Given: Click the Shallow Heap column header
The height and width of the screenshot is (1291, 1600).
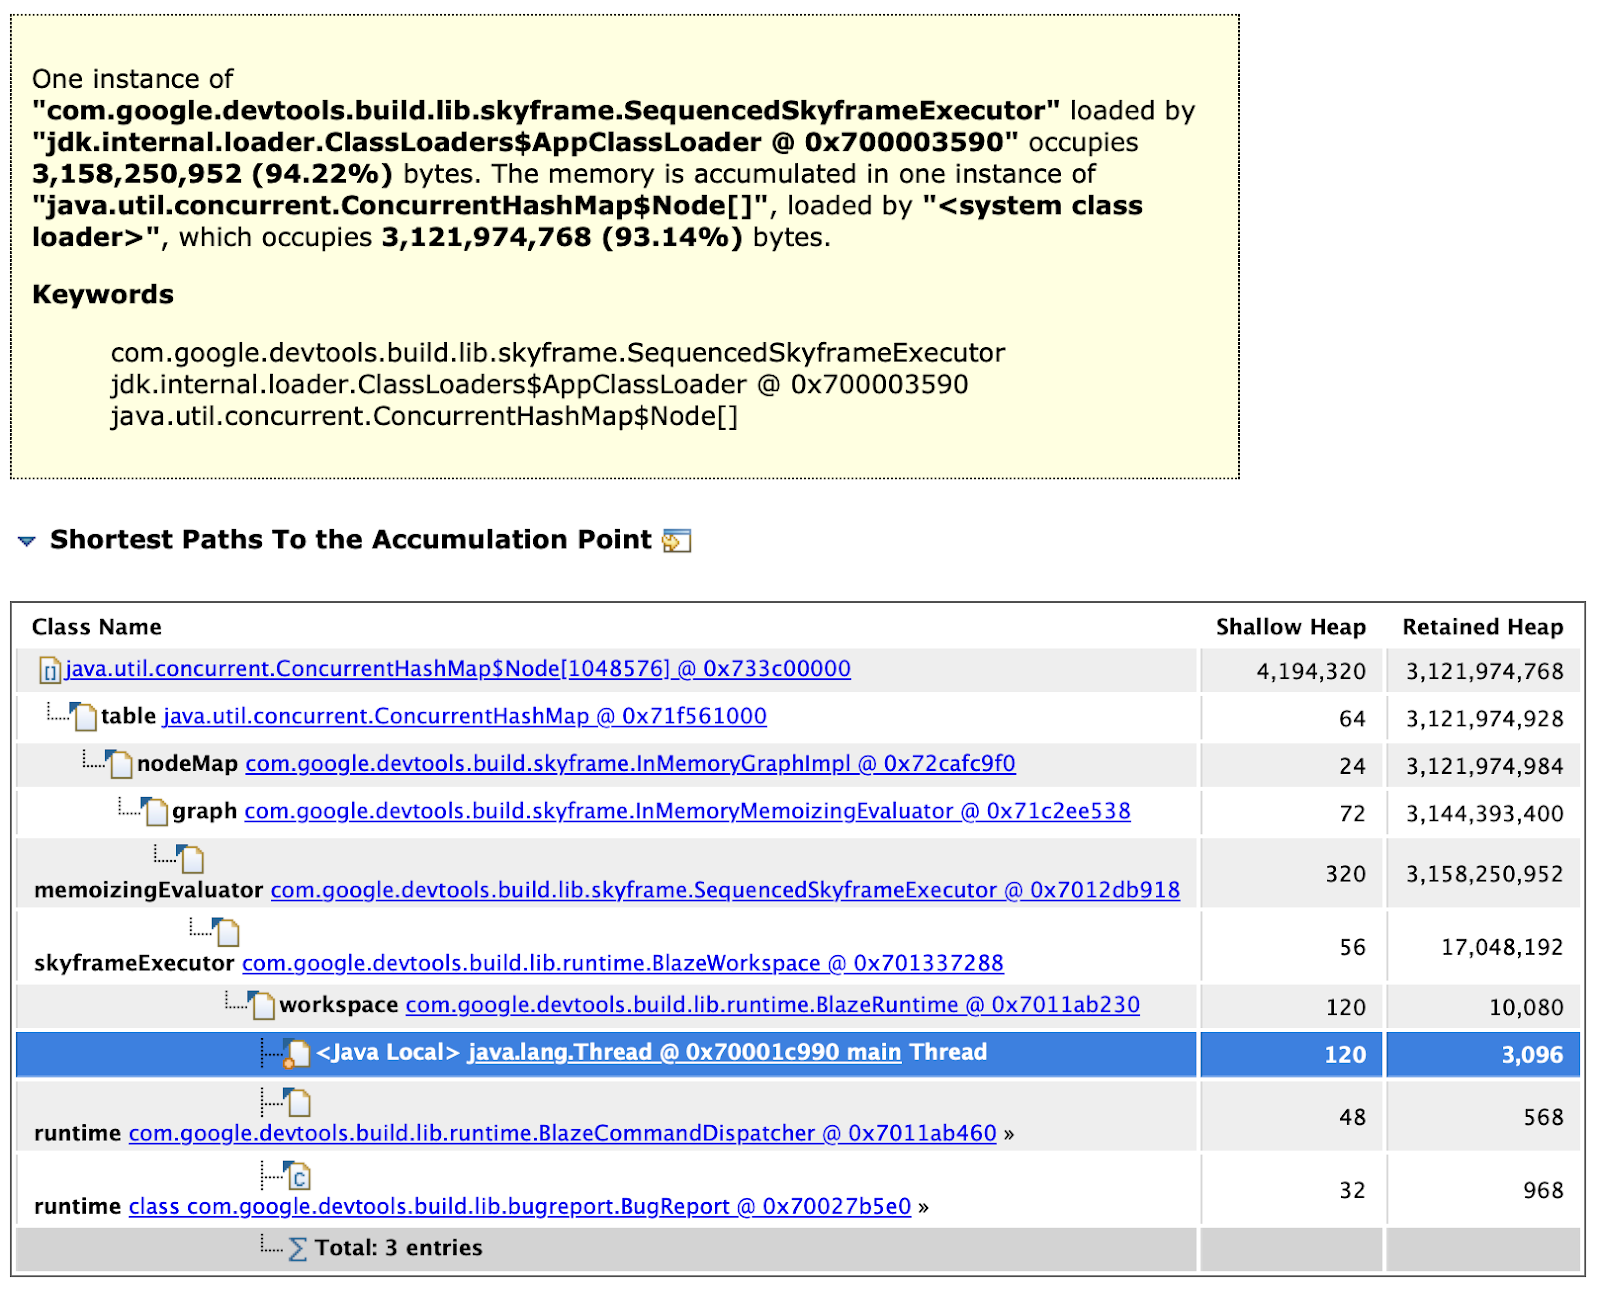Looking at the screenshot, I should coord(1290,627).
